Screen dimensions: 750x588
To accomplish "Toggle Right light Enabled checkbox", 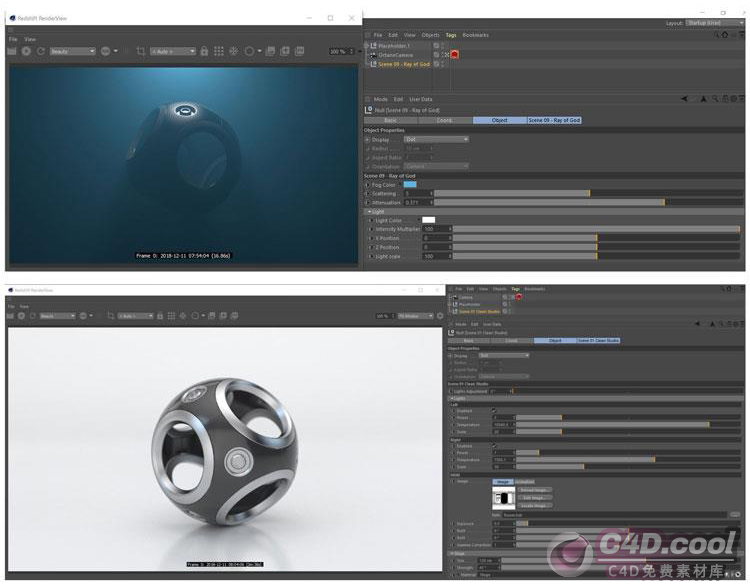I will pyautogui.click(x=494, y=445).
